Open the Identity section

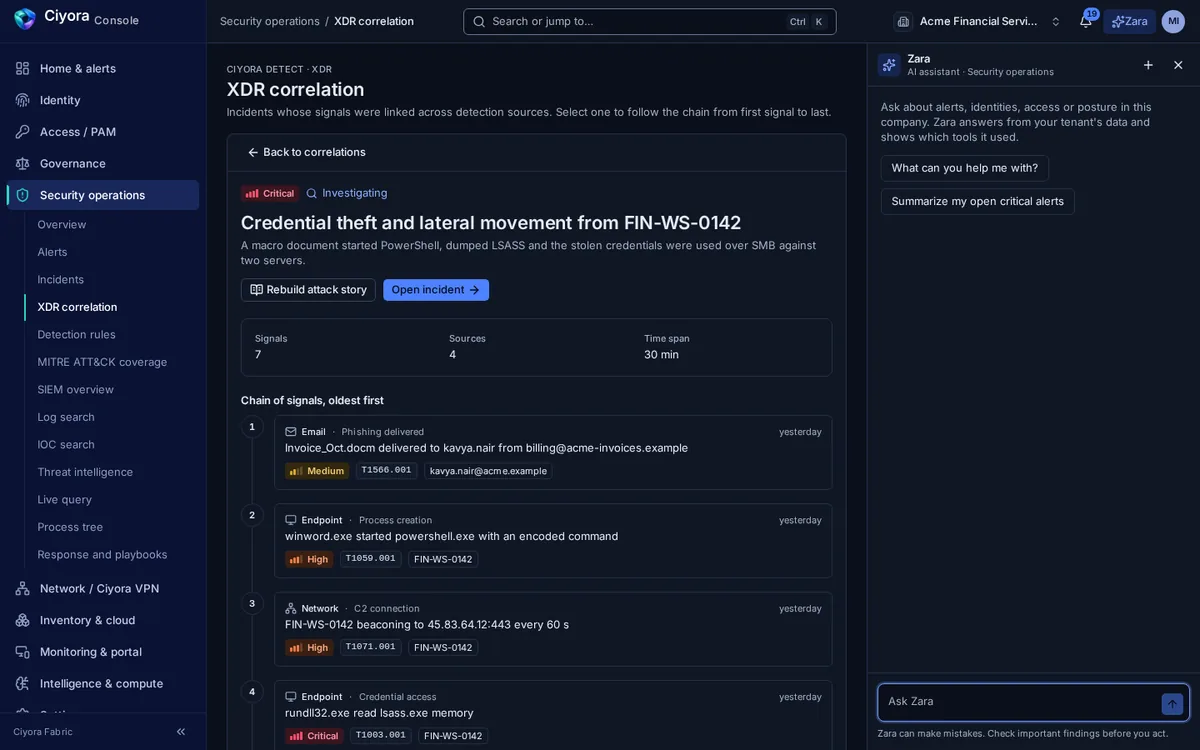103,100
